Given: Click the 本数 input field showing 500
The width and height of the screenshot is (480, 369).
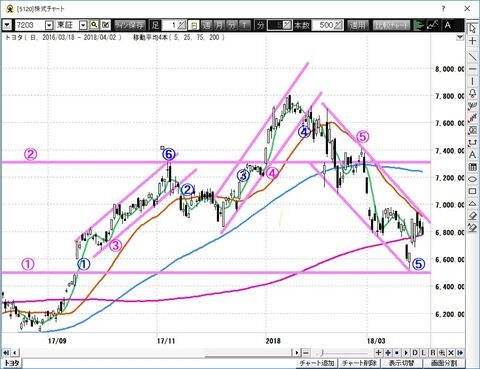Looking at the screenshot, I should tap(323, 25).
